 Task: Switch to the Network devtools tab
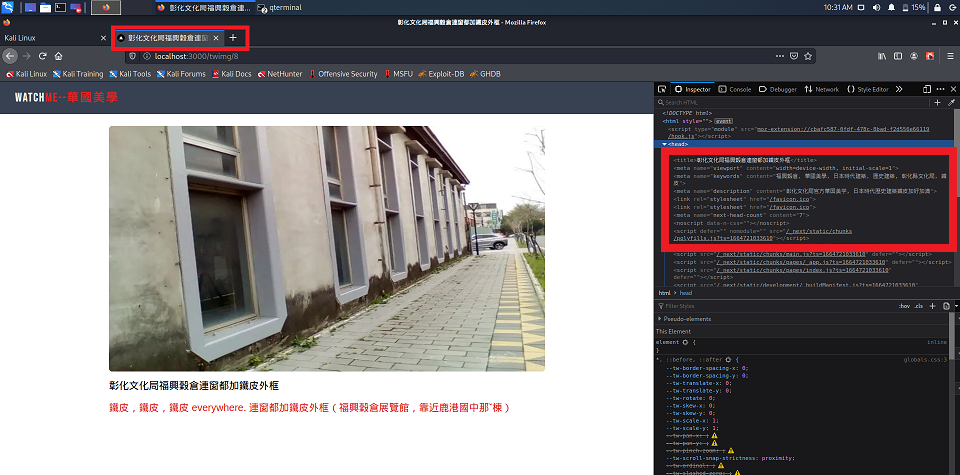click(822, 89)
